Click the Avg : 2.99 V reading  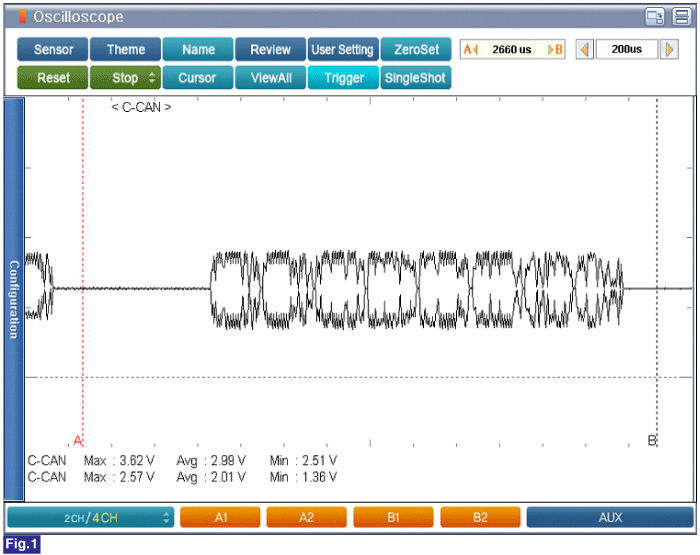point(211,460)
